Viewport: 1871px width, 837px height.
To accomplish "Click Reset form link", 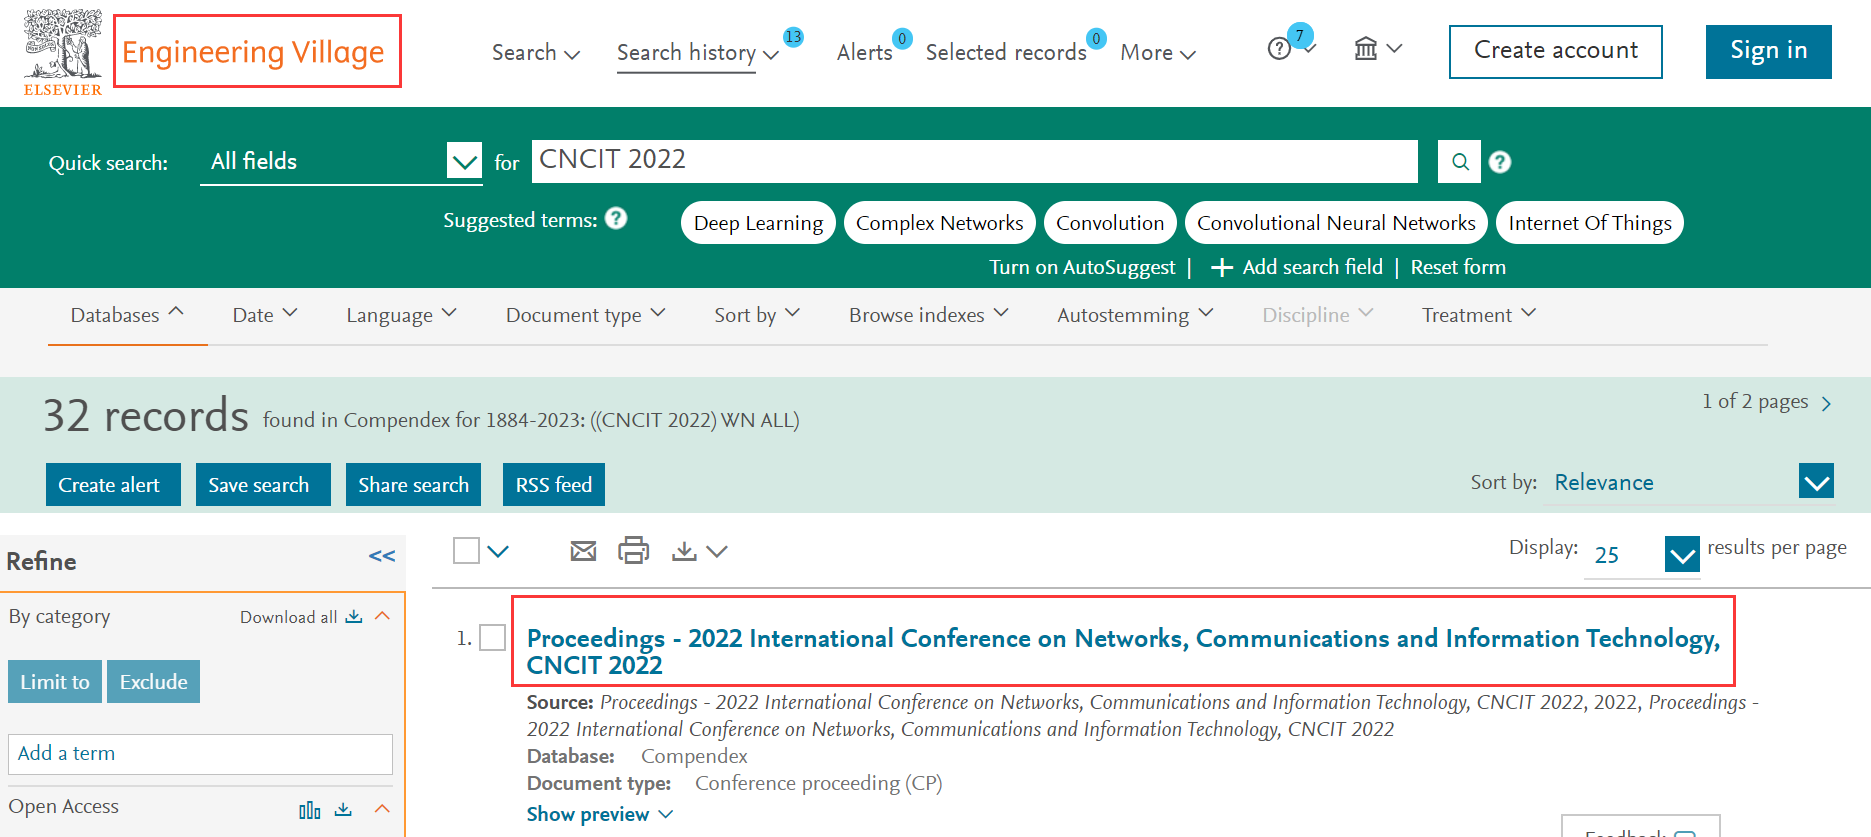I will pos(1458,267).
